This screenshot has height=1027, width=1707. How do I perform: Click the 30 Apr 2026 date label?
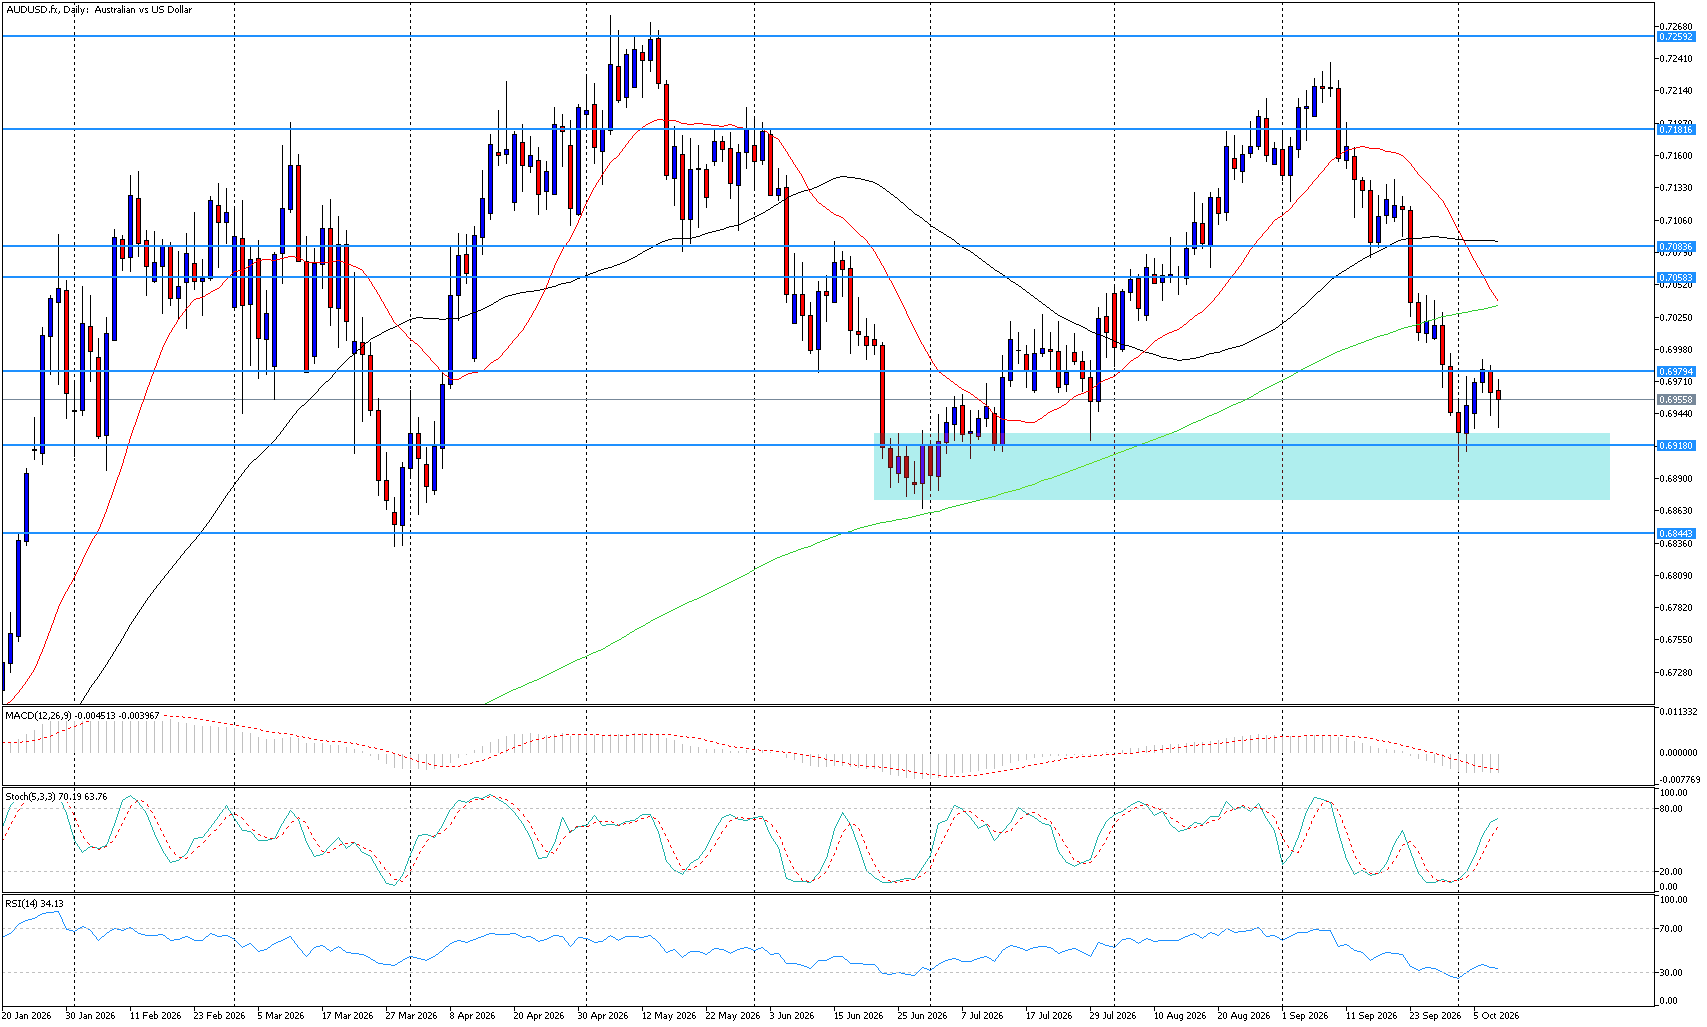pos(603,1016)
